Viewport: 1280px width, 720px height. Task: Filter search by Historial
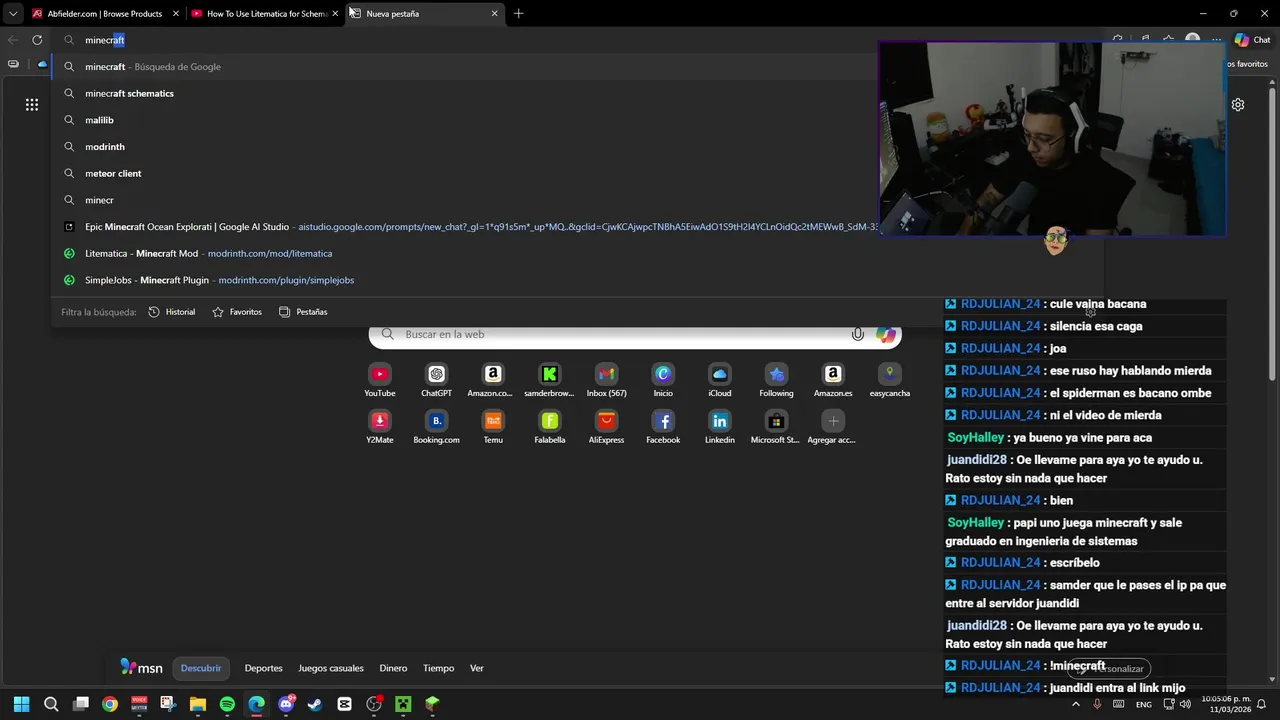pyautogui.click(x=171, y=312)
